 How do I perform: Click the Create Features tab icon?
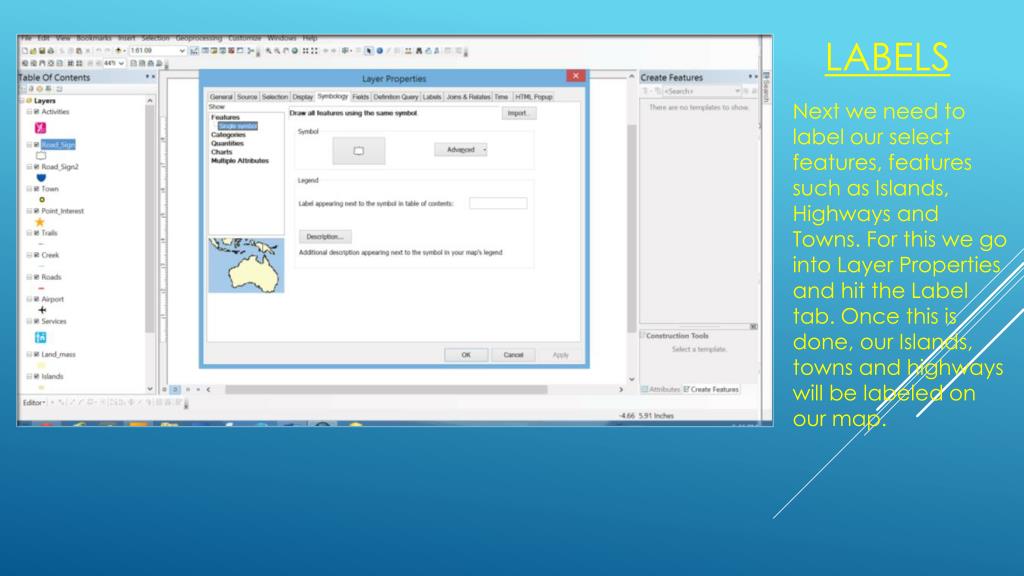(x=686, y=389)
